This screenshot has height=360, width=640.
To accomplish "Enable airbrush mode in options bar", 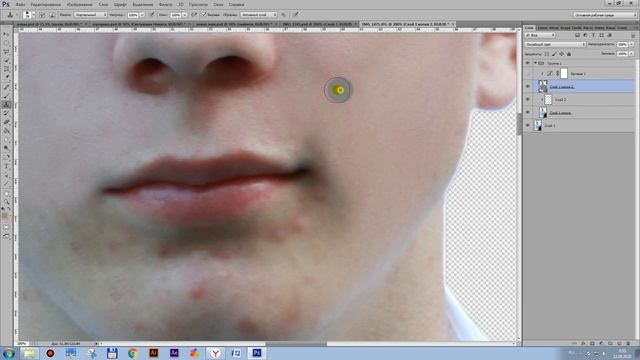I will tap(194, 15).
